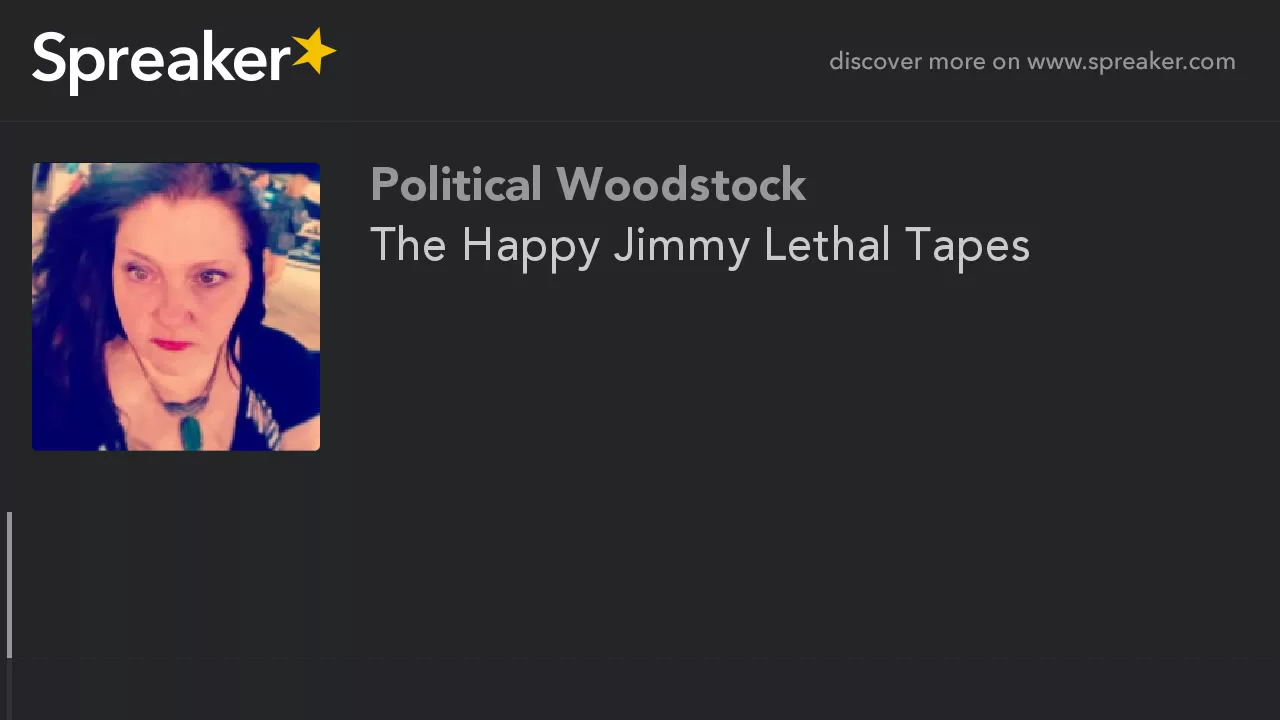Click the green pendant in the cover photo
Screen dimensions: 1280x720
coord(190,431)
